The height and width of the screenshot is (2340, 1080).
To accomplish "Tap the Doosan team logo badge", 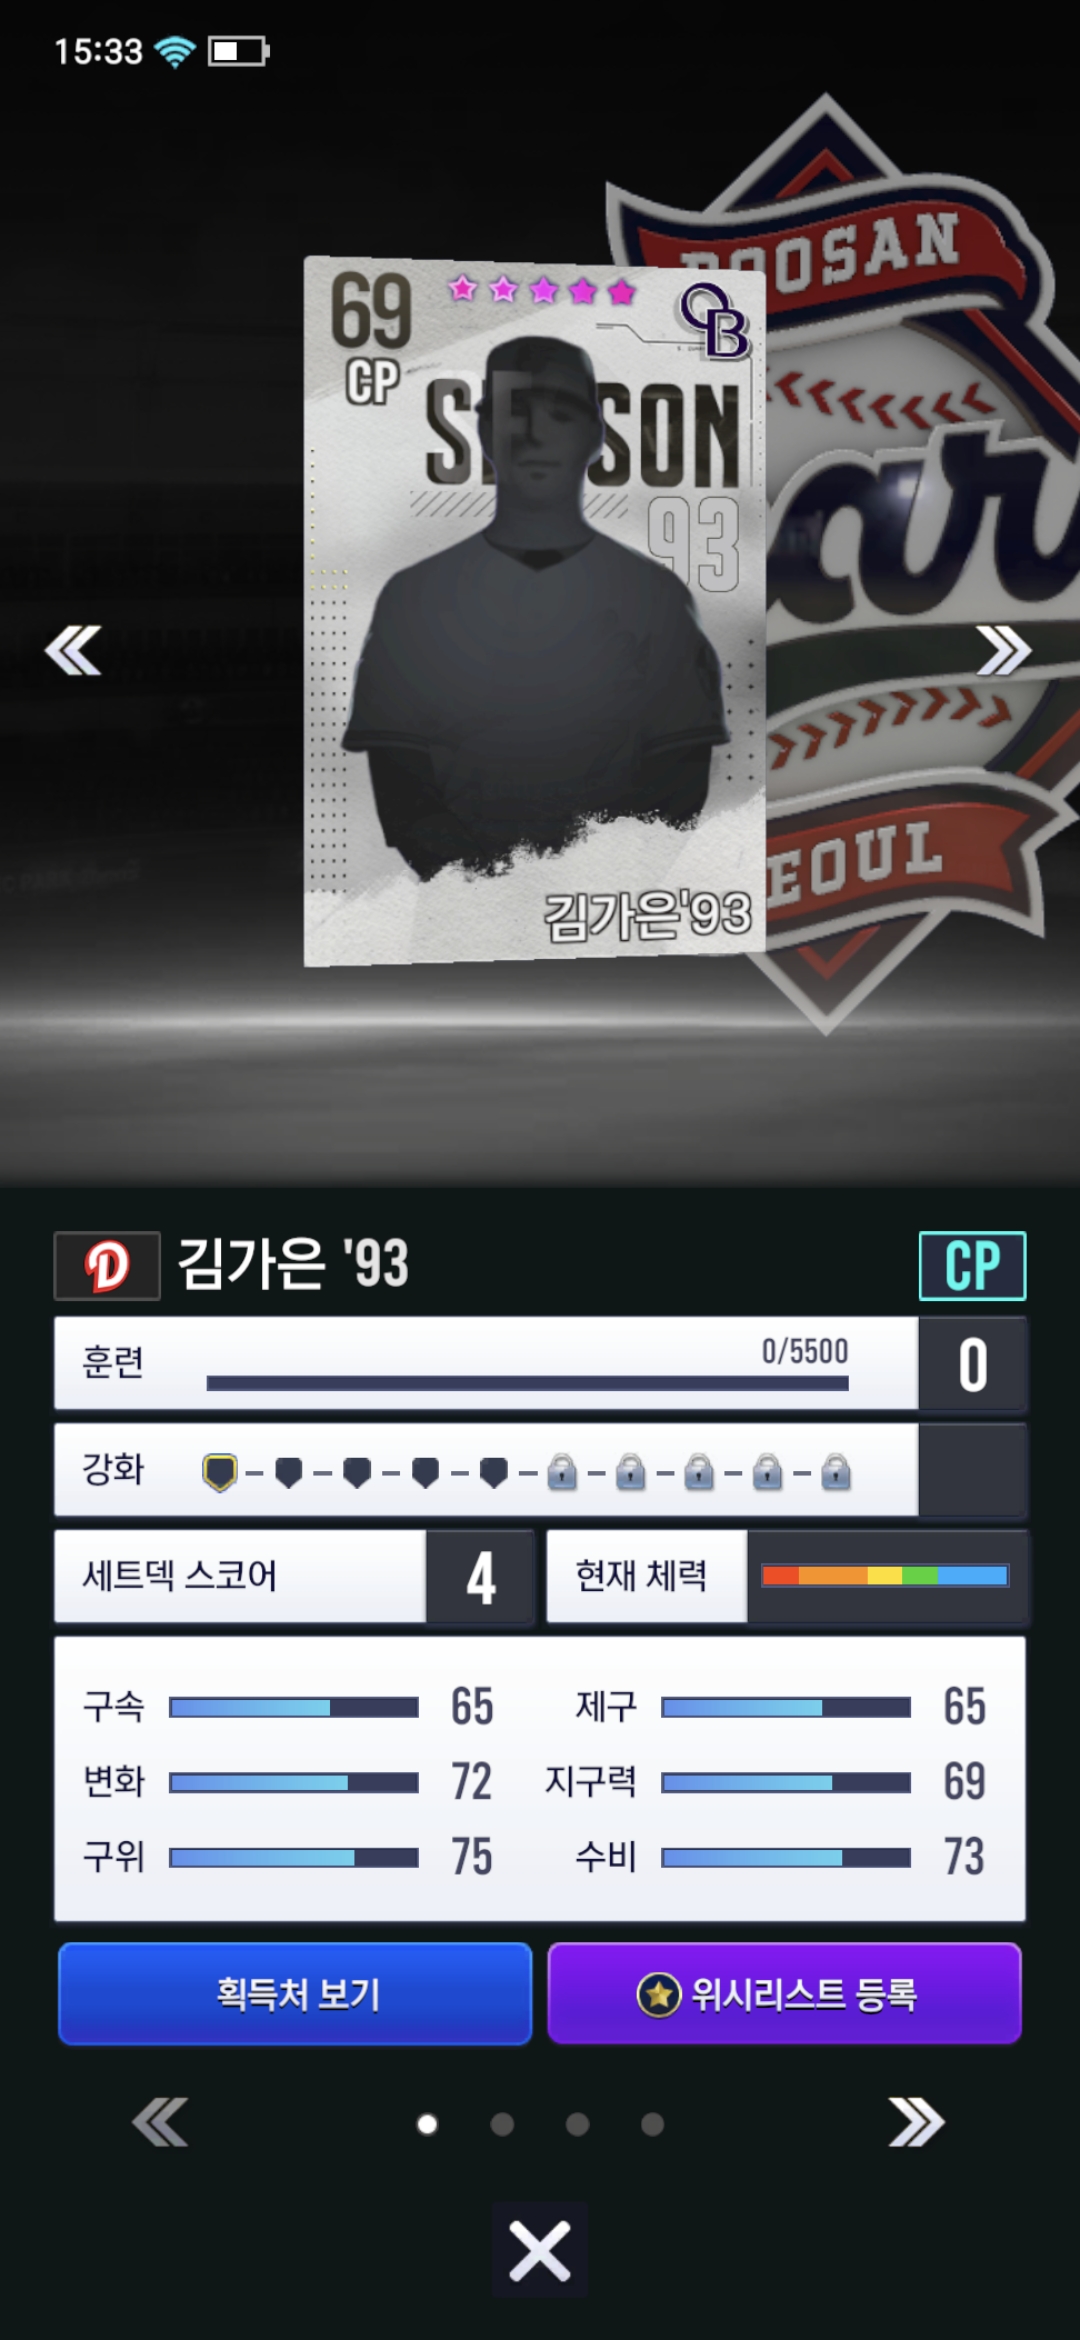I will pyautogui.click(x=107, y=1265).
